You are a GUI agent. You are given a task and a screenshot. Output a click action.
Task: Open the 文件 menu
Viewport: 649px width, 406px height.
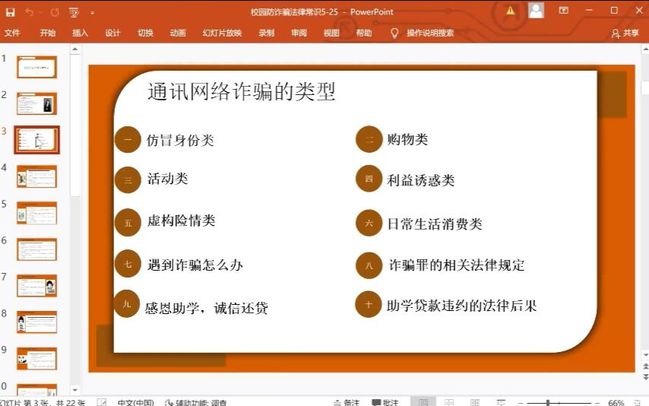tap(13, 32)
